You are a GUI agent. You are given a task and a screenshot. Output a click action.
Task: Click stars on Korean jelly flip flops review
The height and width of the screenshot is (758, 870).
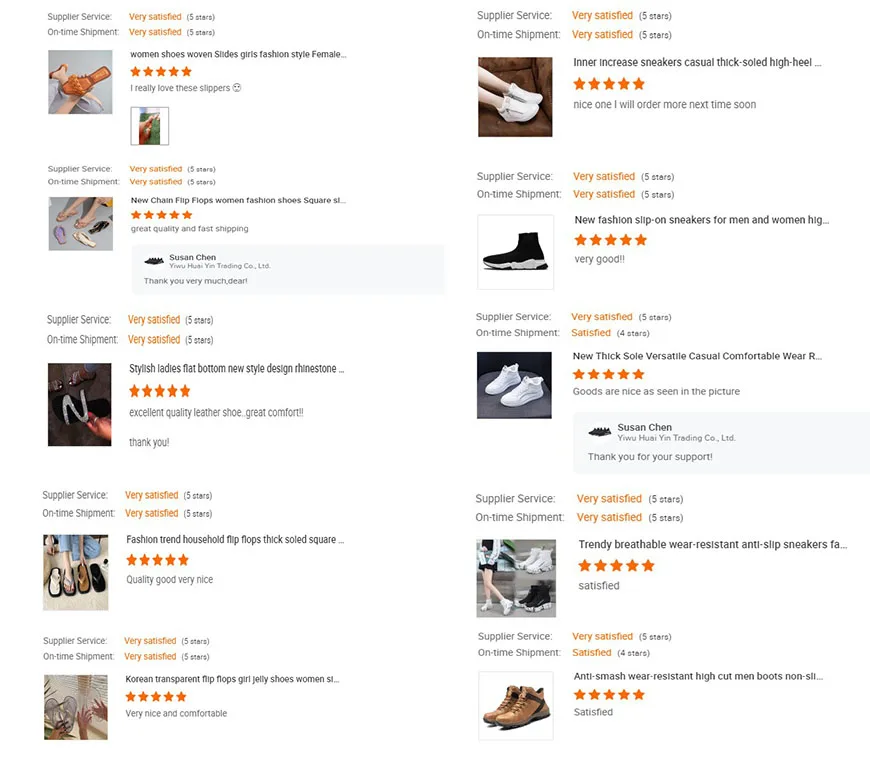(x=155, y=696)
